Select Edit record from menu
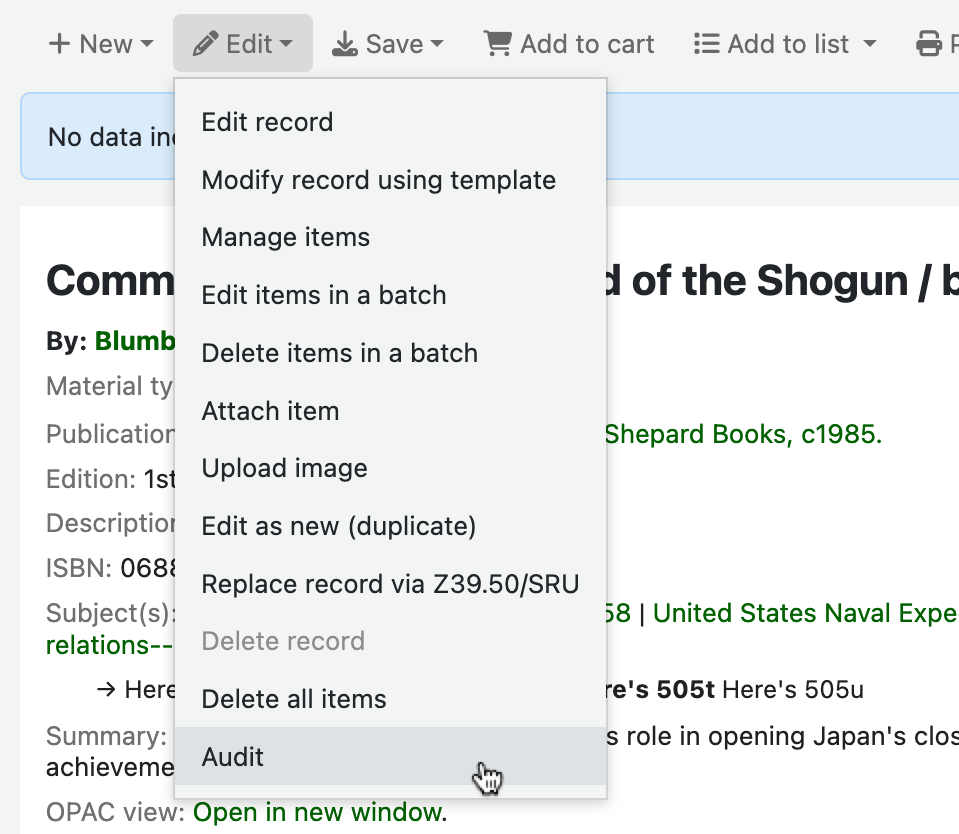This screenshot has width=959, height=834. (x=267, y=122)
